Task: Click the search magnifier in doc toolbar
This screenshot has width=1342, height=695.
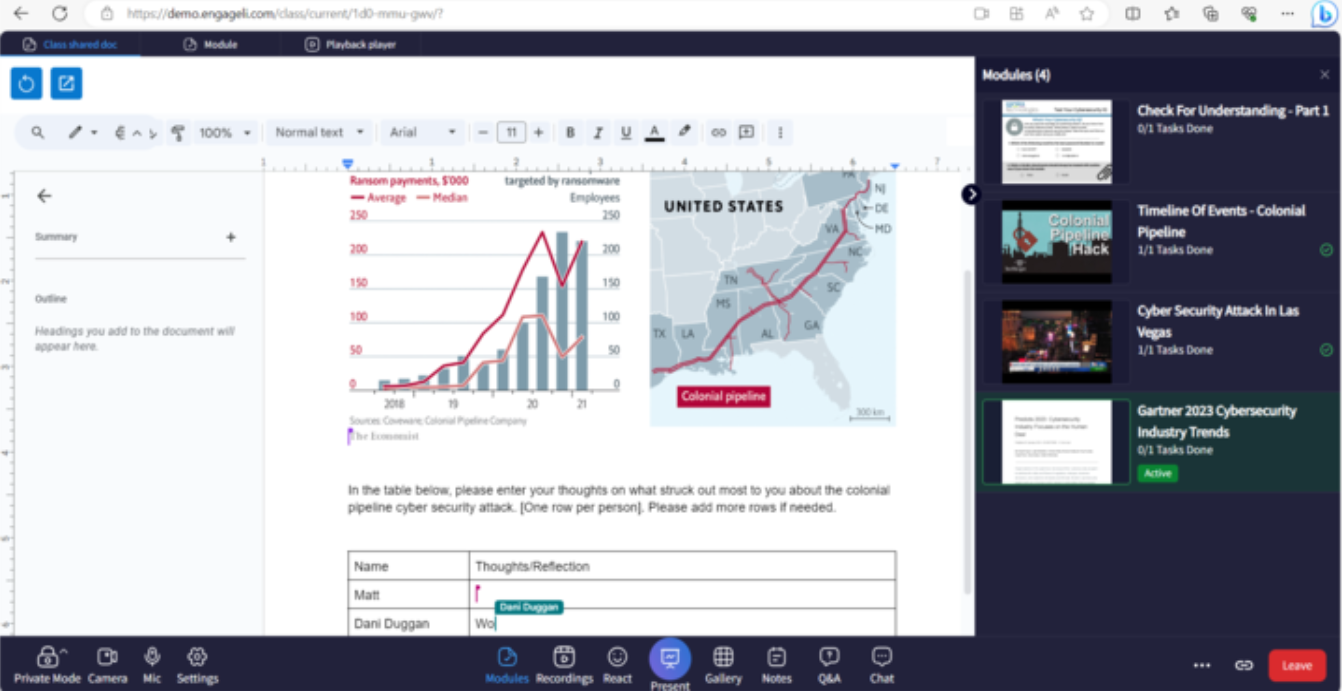Action: 38,132
